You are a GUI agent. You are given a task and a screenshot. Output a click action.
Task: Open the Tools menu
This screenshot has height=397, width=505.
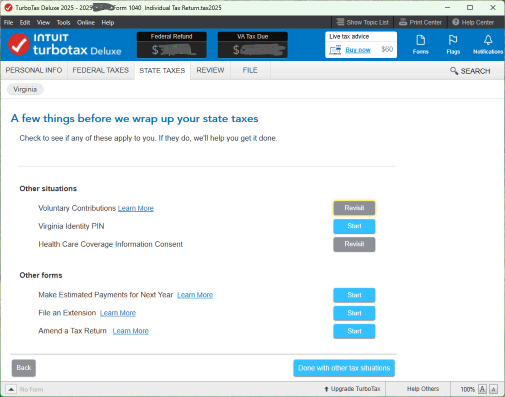pos(63,22)
